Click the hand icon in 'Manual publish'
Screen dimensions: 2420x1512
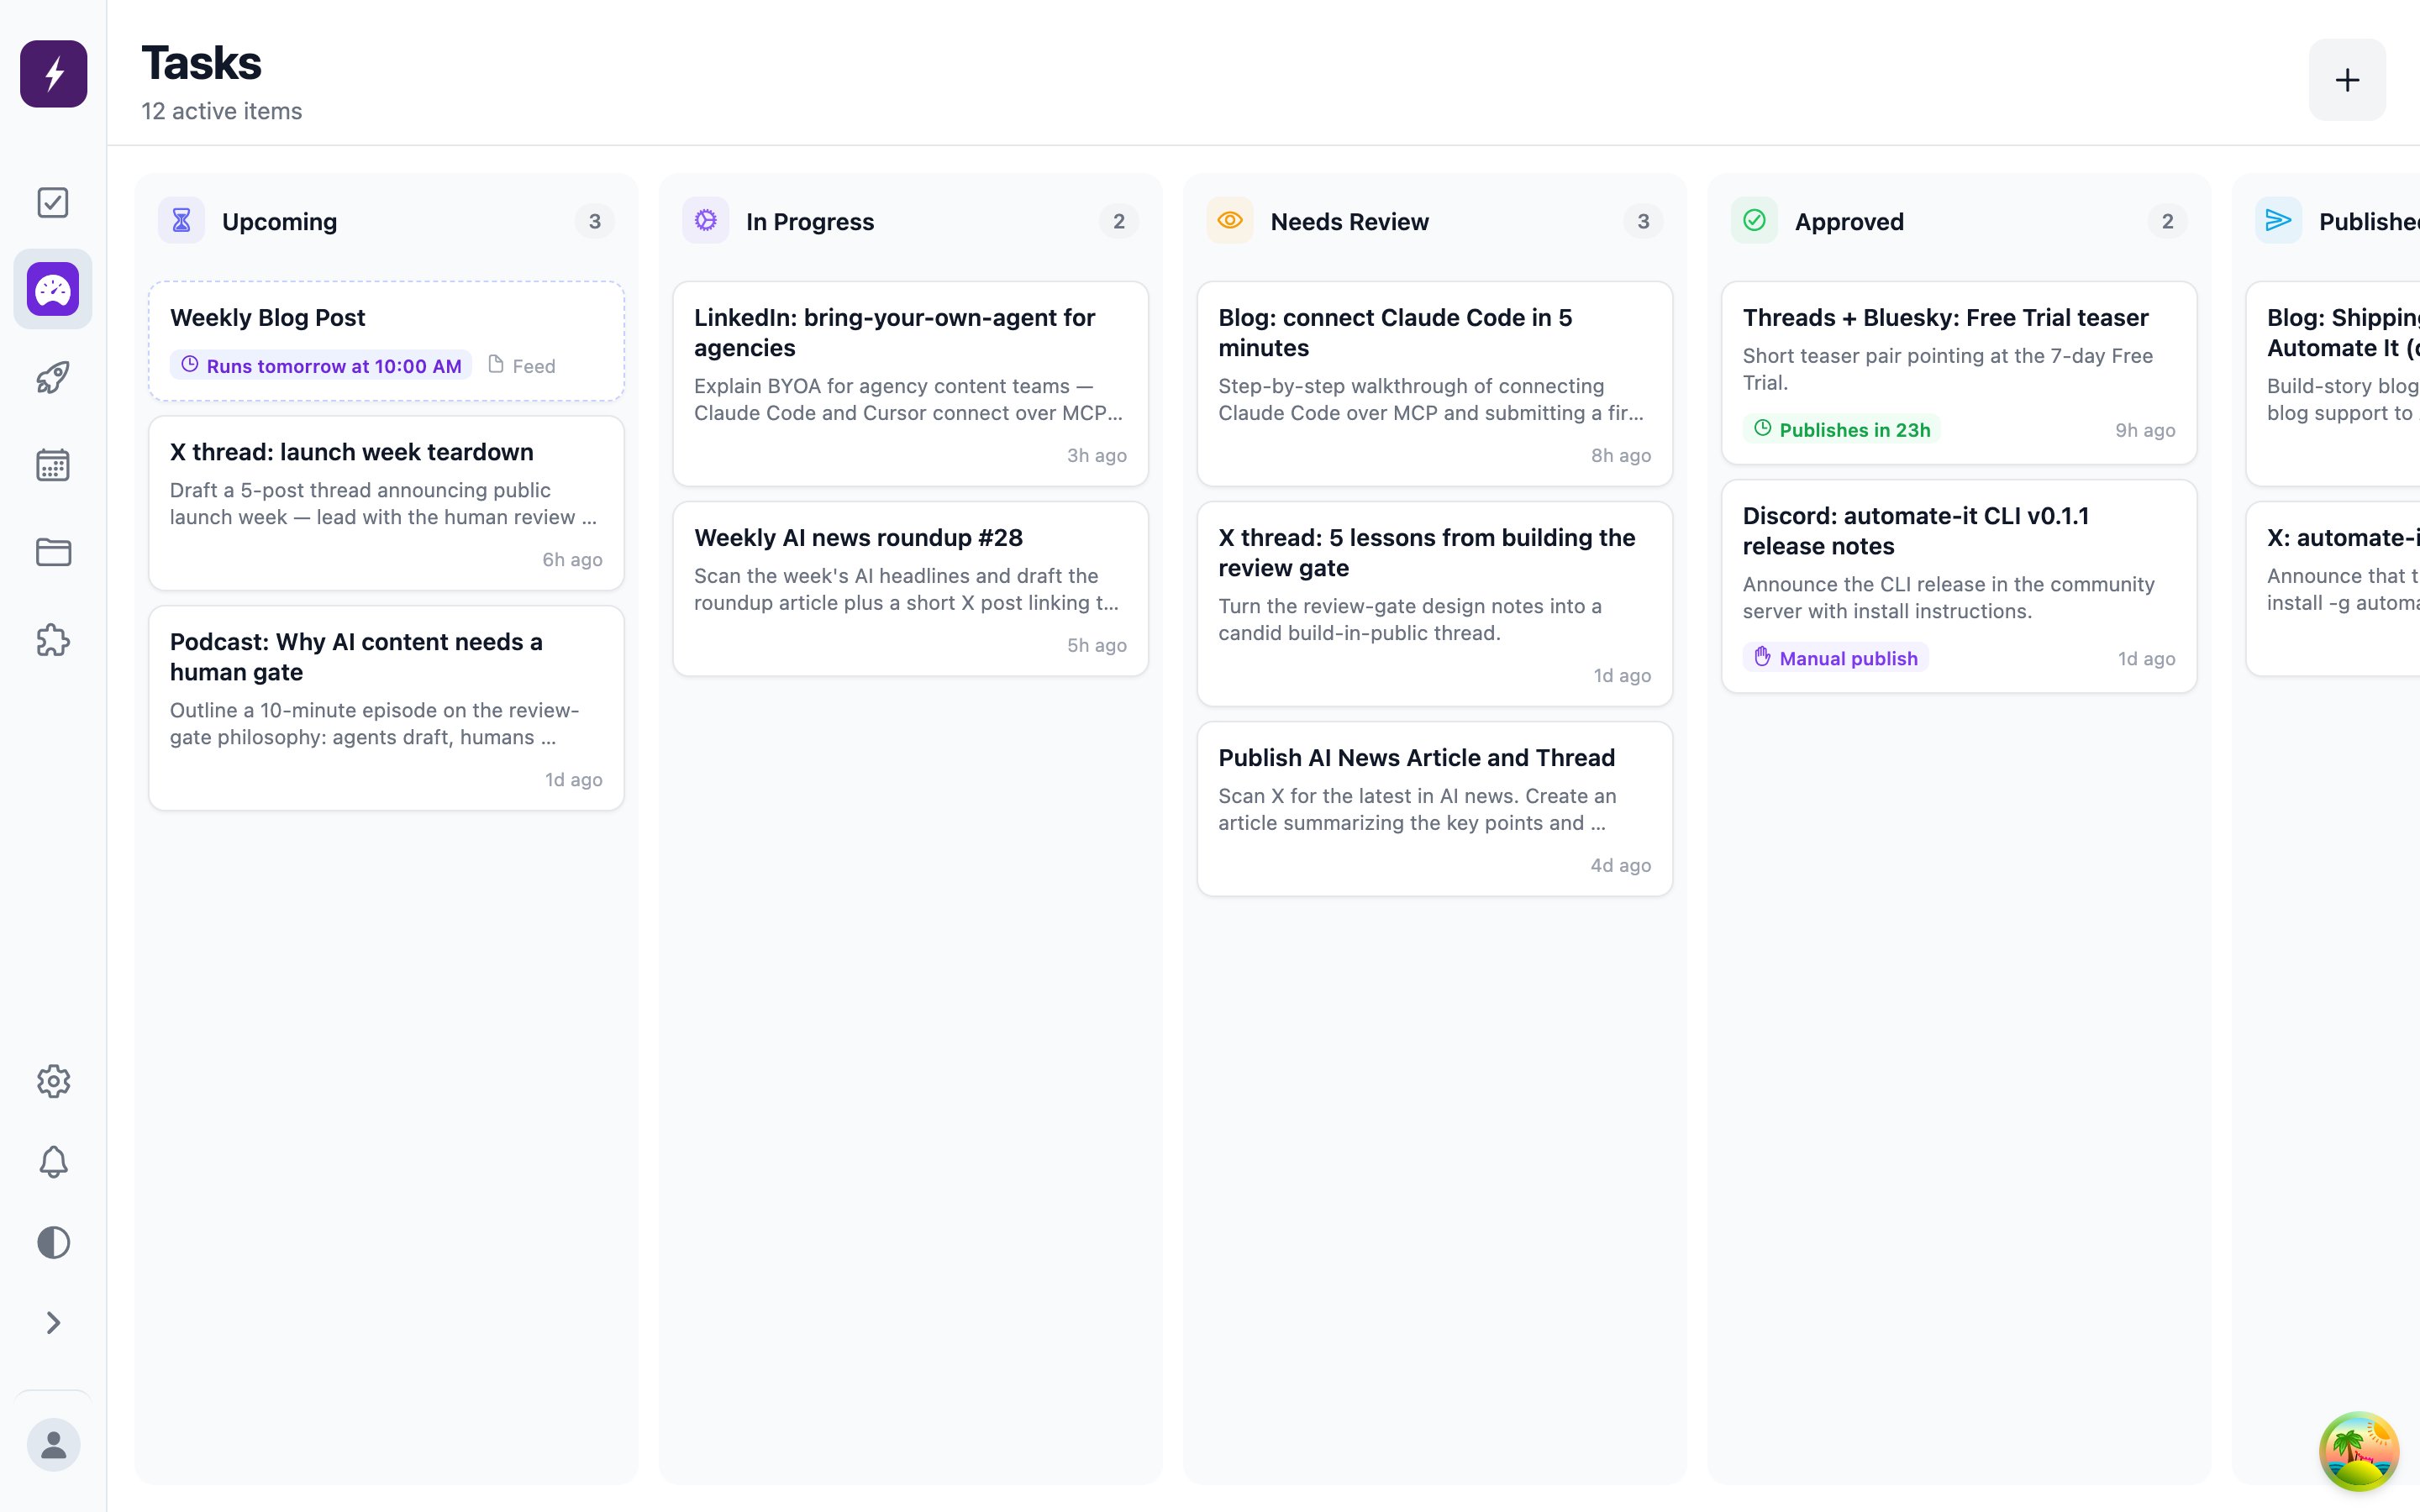pos(1762,657)
